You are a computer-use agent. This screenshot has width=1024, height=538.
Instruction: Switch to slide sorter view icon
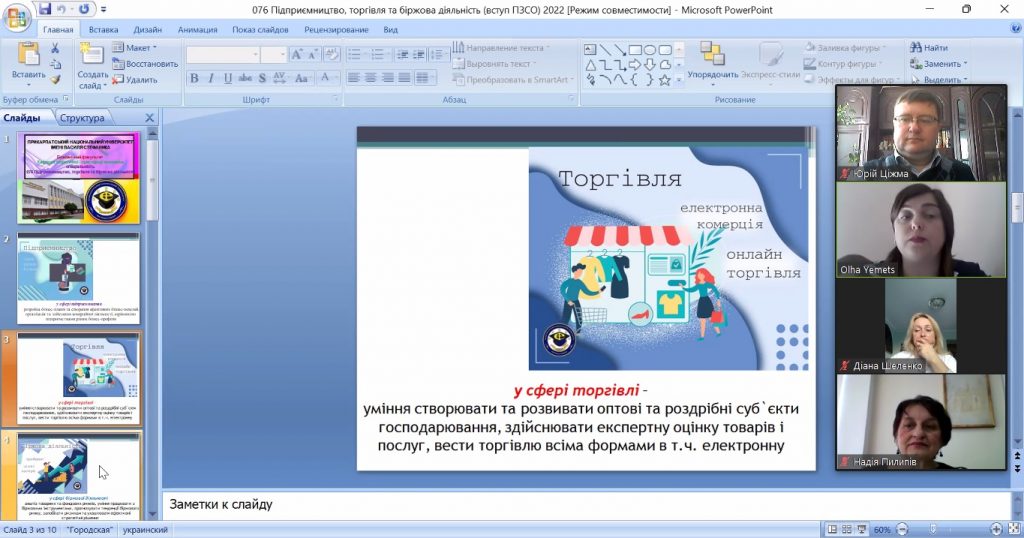coord(846,530)
